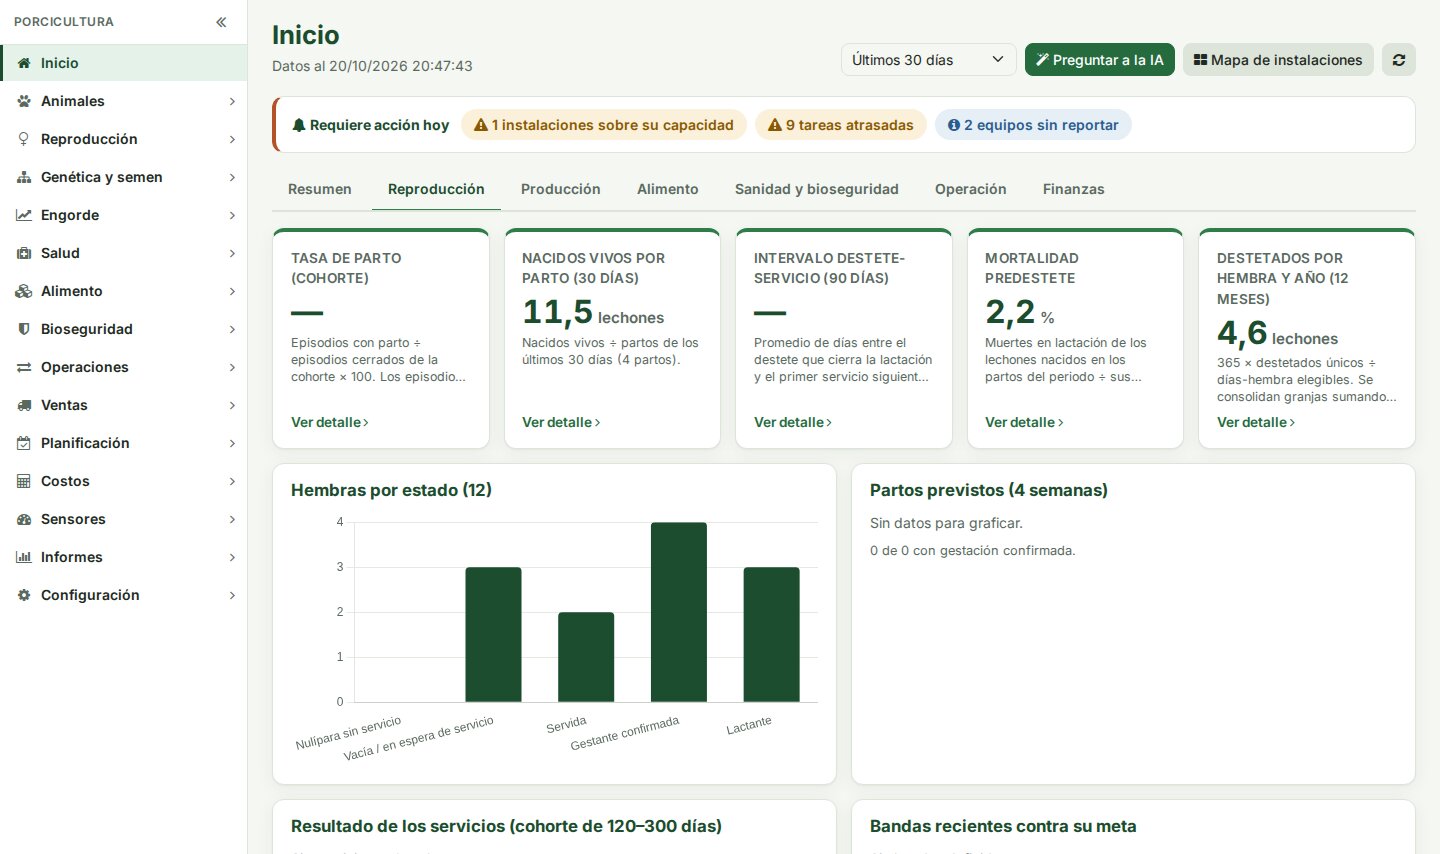Image resolution: width=1440 pixels, height=854 pixels.
Task: Click the Gestante confirmada bar in chart
Action: coord(679,612)
